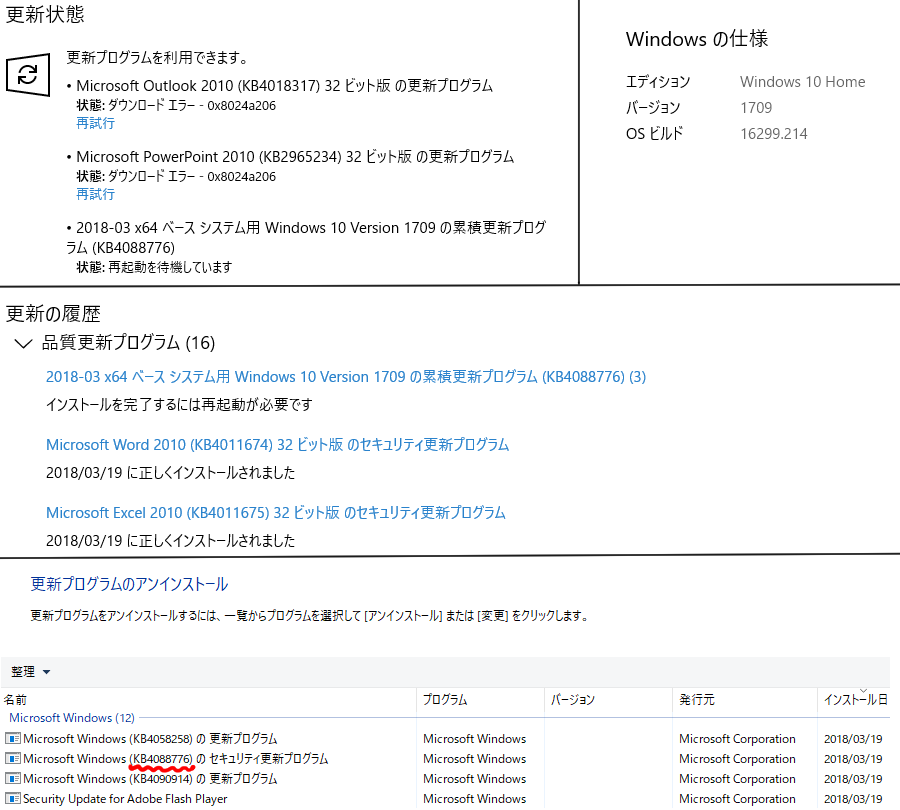Collapse the 品質更新プログラム (16) section
This screenshot has height=810, width=900.
tap(23, 343)
